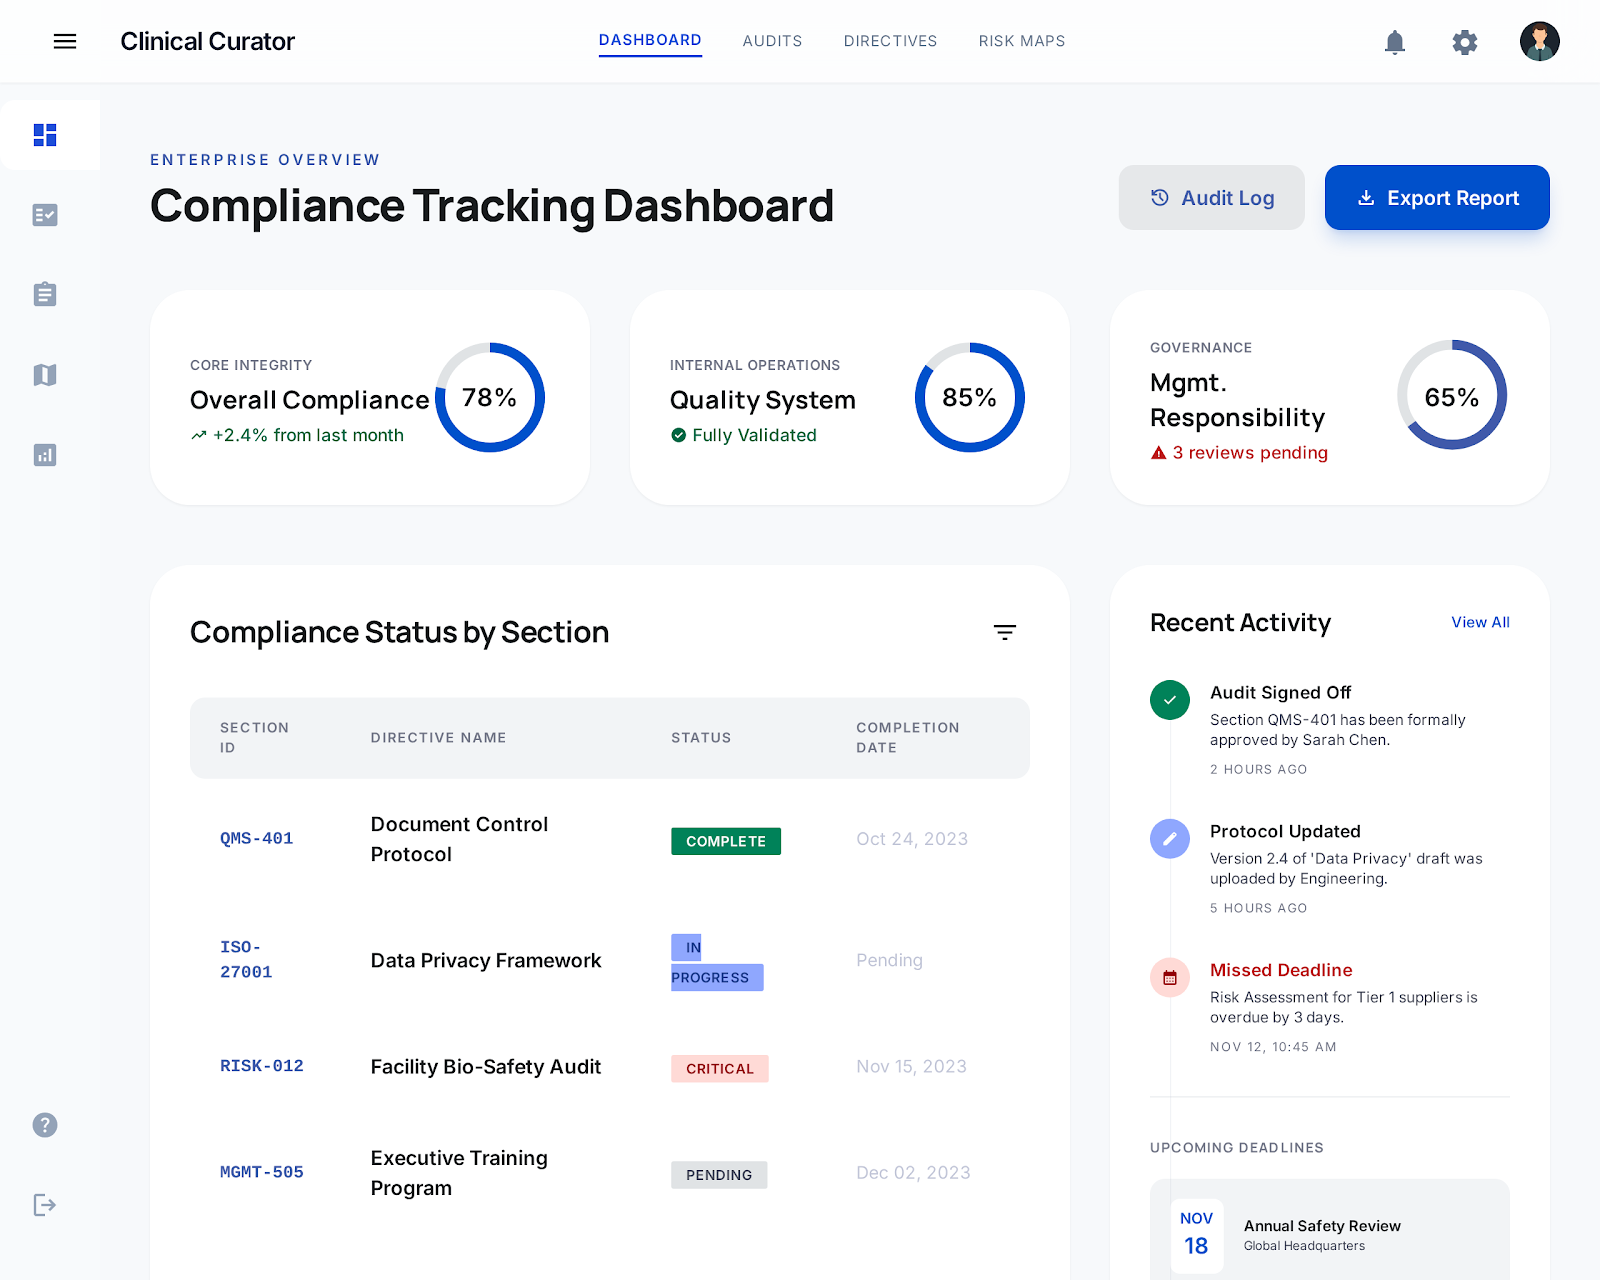Click '3 reviews pending' text

click(x=1250, y=453)
